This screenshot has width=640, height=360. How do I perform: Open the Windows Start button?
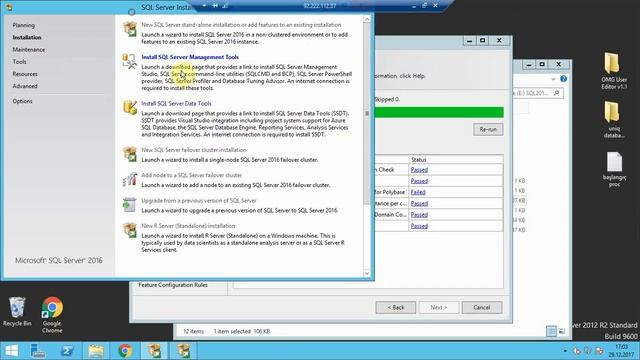click(x=11, y=351)
